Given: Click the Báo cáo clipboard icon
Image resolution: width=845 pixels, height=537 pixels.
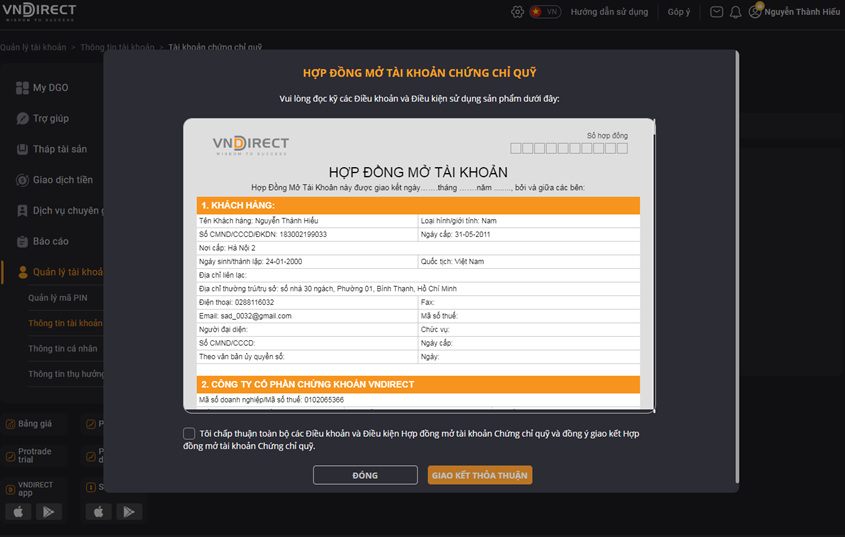Looking at the screenshot, I should tap(22, 241).
